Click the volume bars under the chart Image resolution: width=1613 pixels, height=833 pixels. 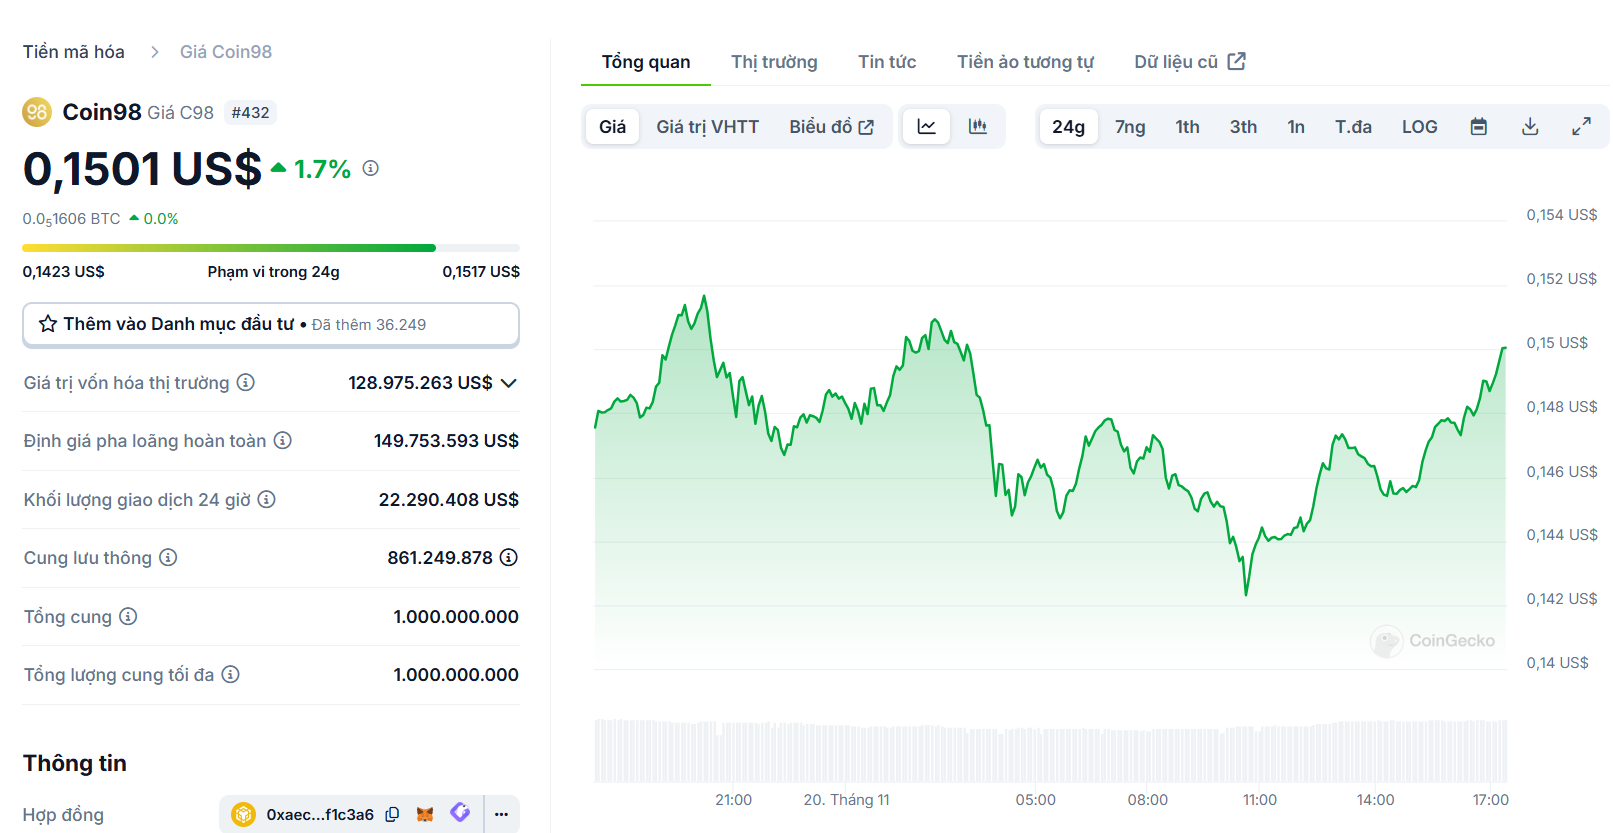1050,750
